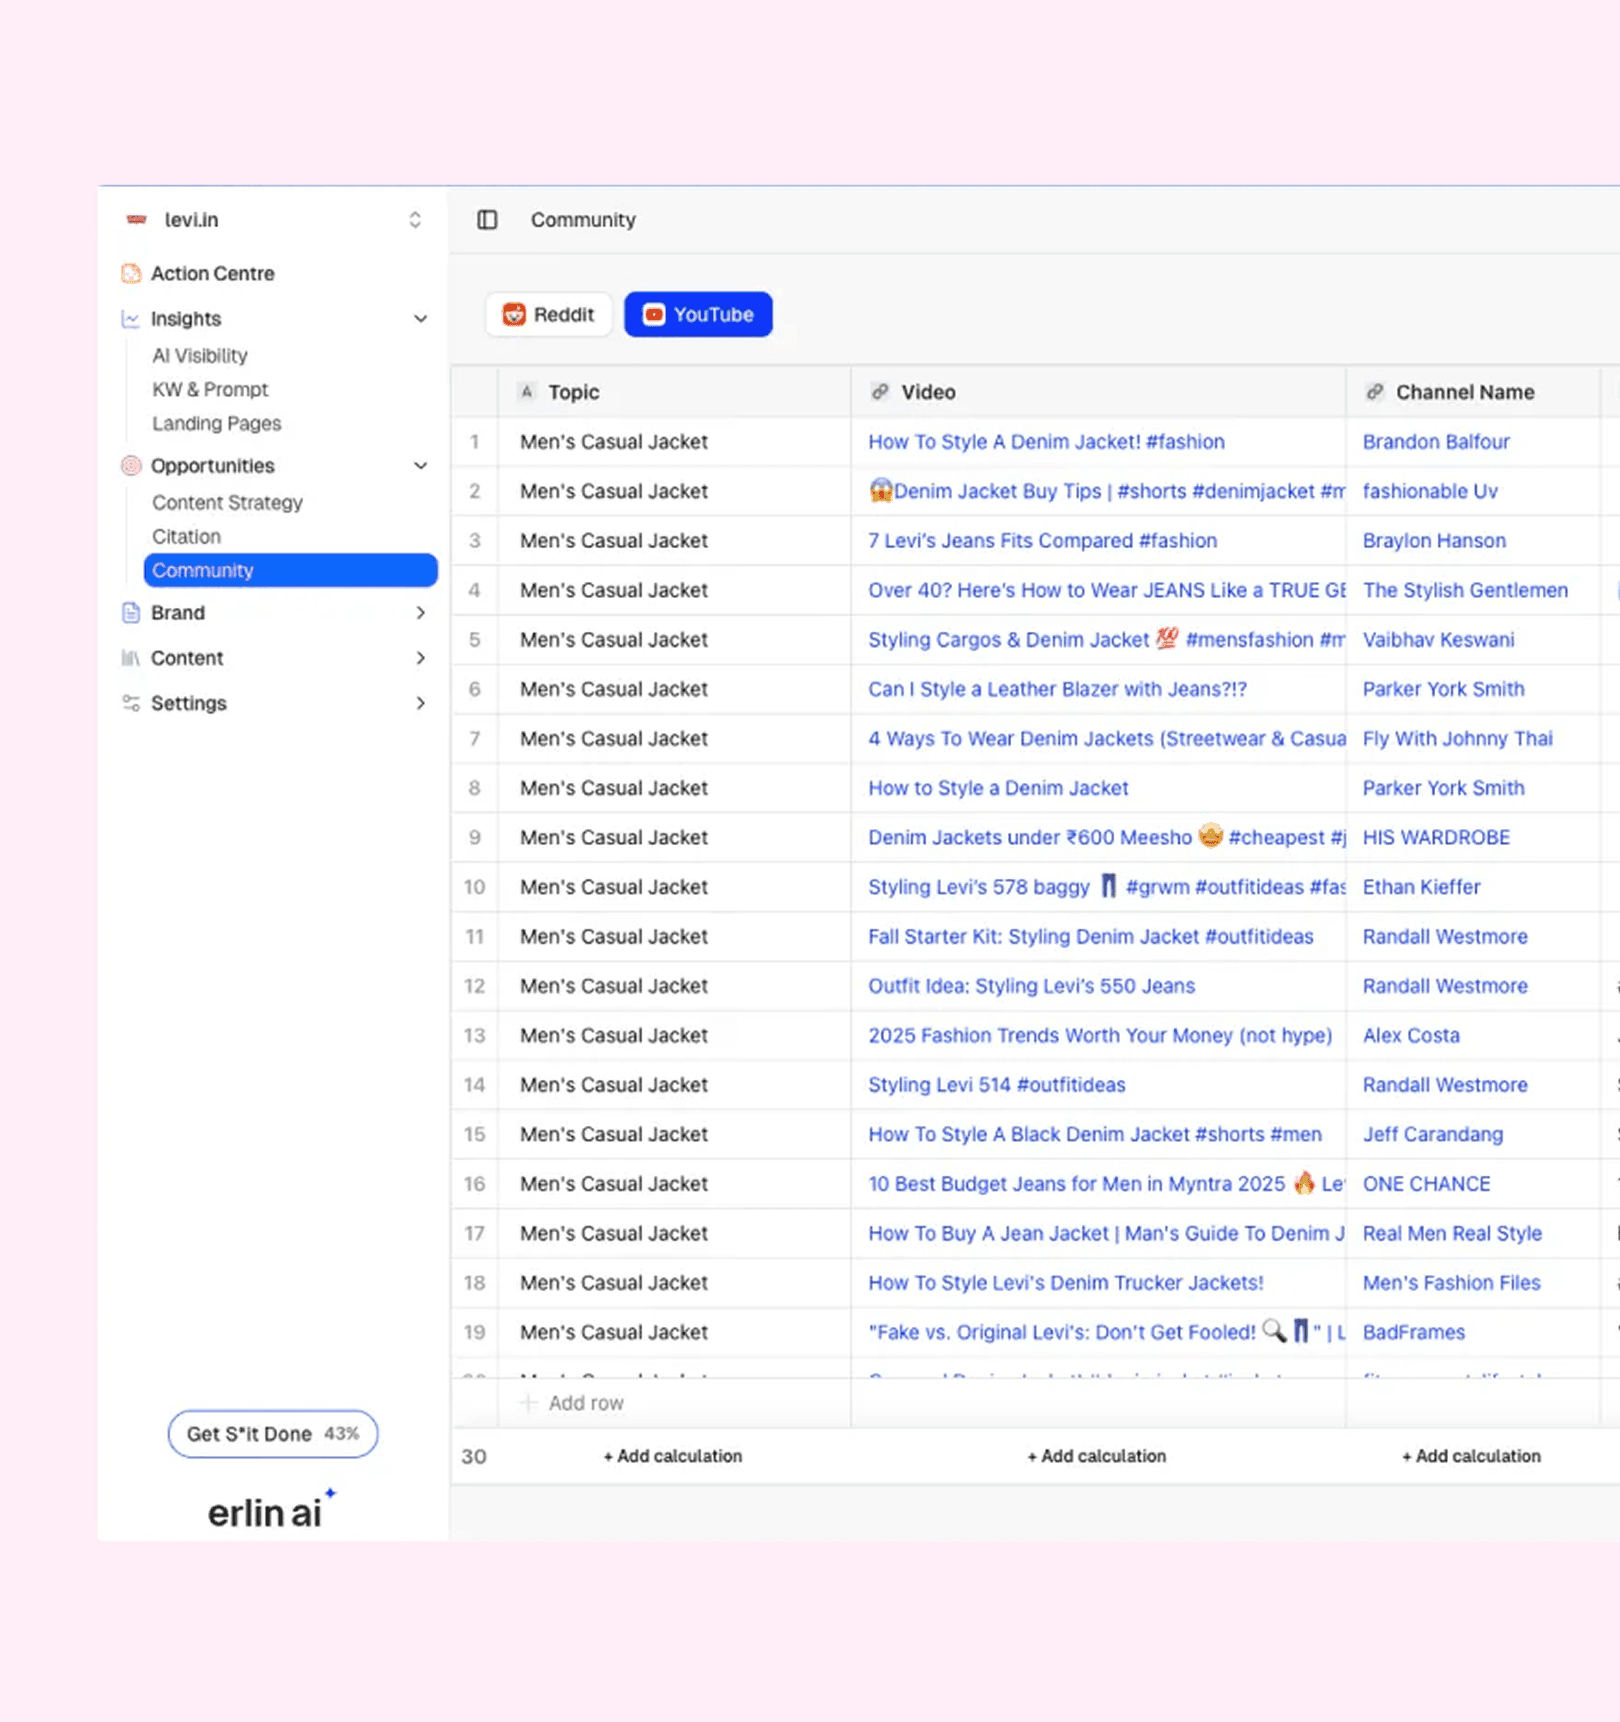This screenshot has width=1620, height=1722.
Task: Open 'Can I Style a Leather Blazer' video
Action: coord(1057,689)
